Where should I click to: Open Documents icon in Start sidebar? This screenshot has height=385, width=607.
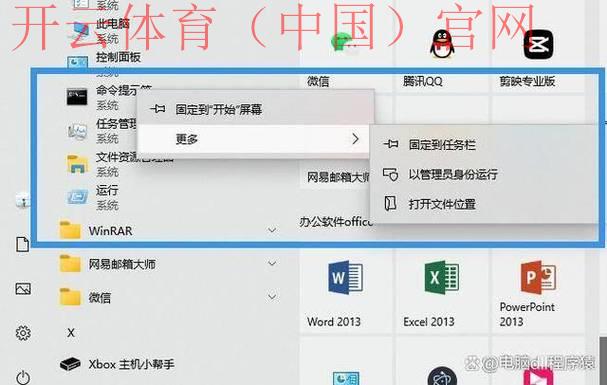click(x=22, y=244)
